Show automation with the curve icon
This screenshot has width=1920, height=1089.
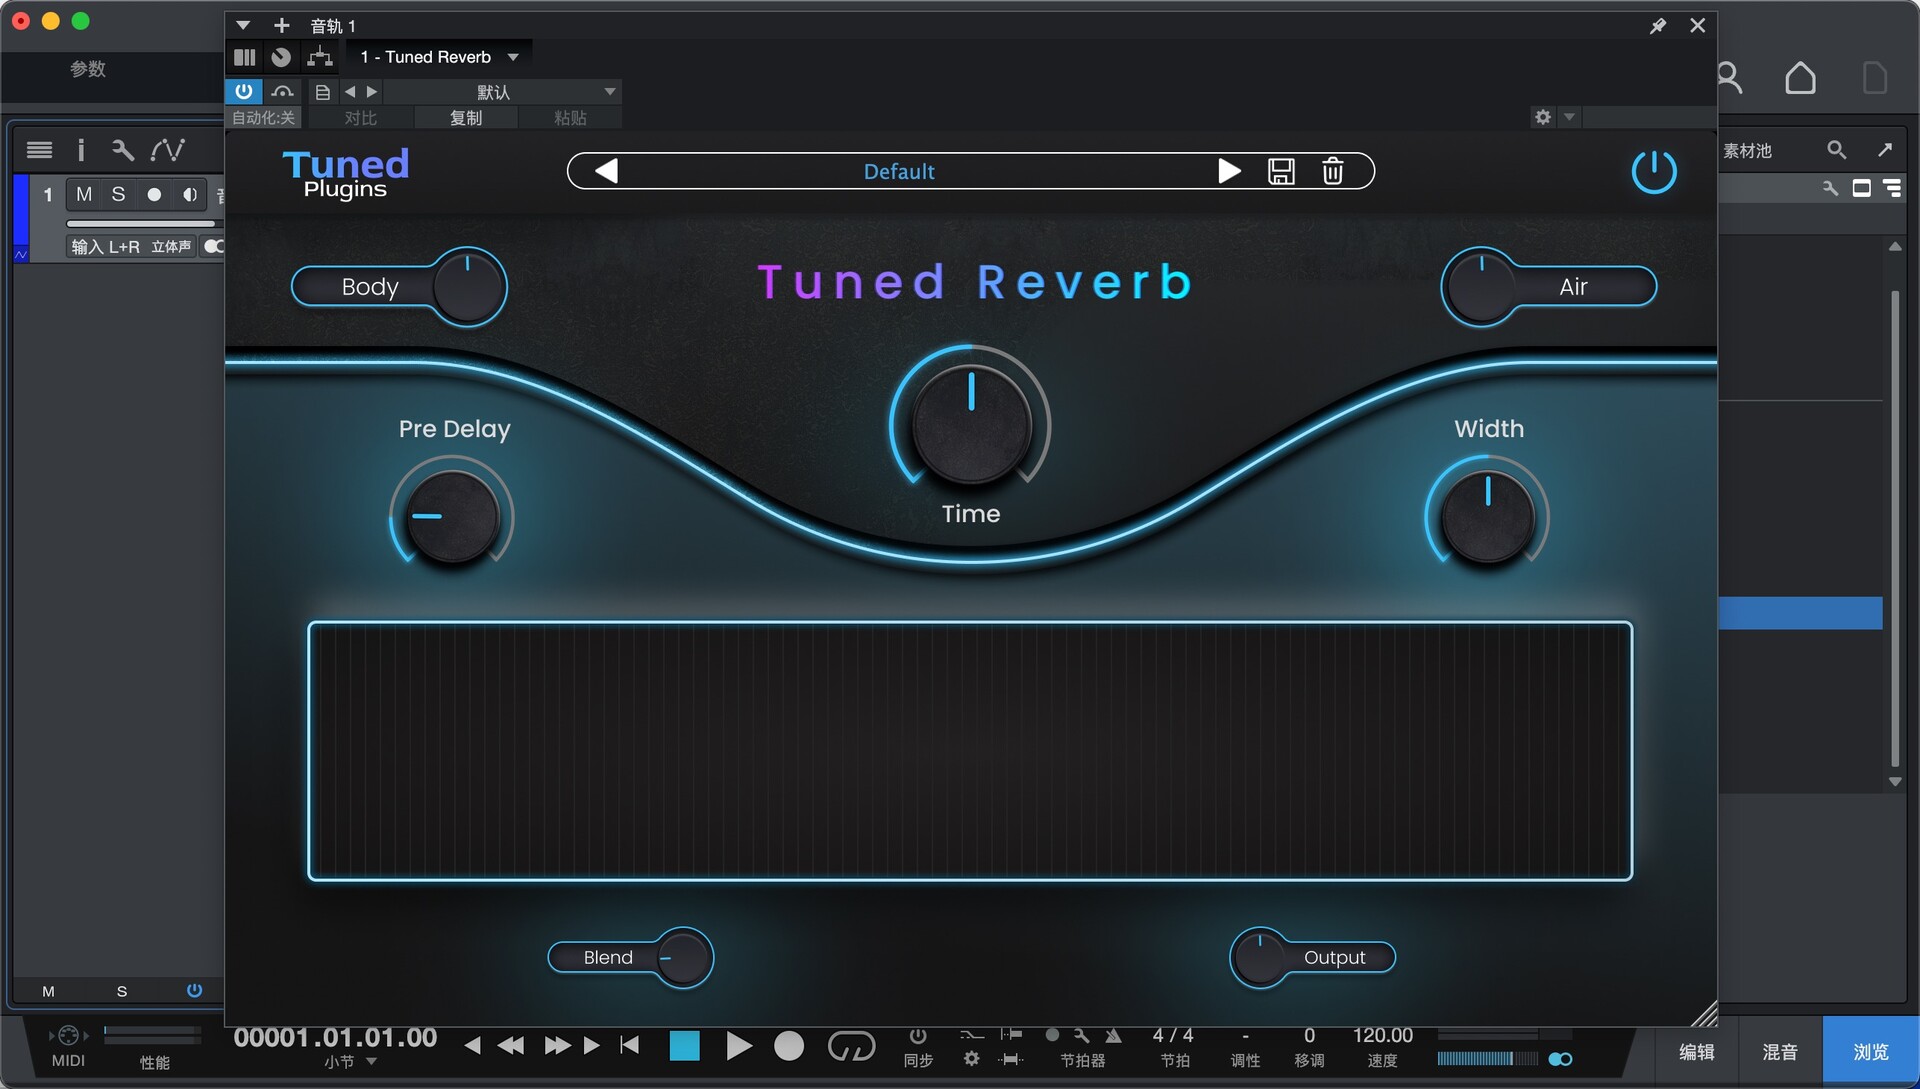(167, 150)
